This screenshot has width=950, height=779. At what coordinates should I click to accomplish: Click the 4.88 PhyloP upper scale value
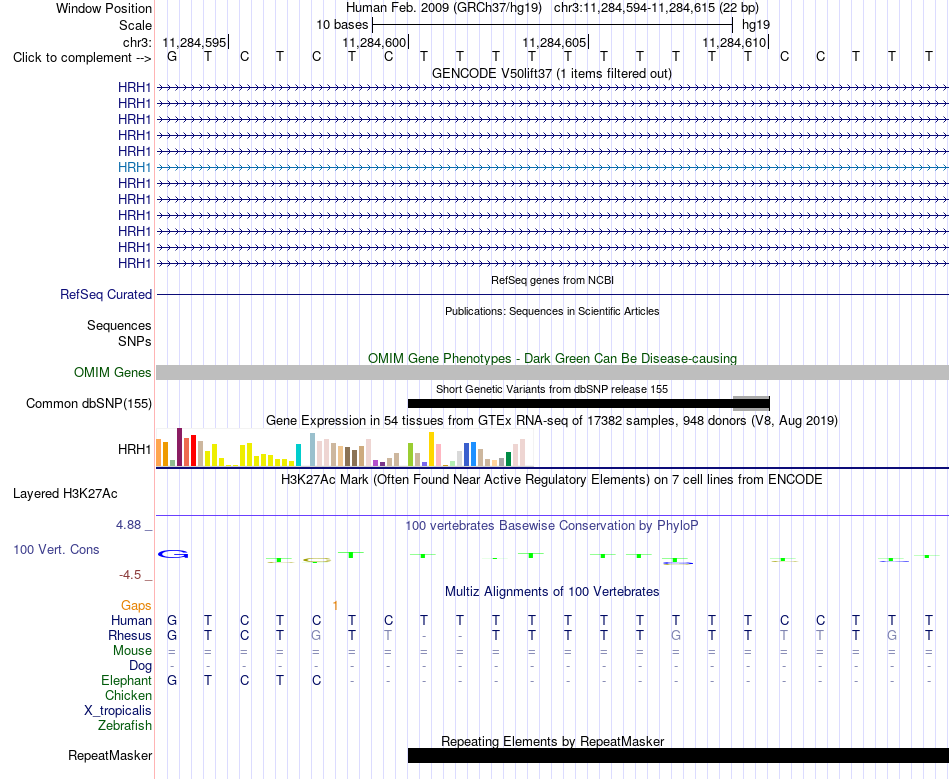(128, 525)
